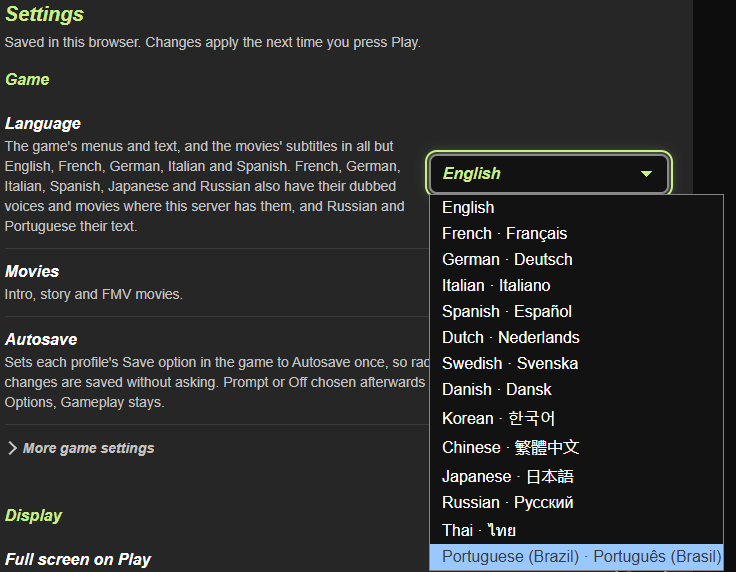The height and width of the screenshot is (572, 736).
Task: Select Dutch · Nederlands option
Action: (576, 337)
